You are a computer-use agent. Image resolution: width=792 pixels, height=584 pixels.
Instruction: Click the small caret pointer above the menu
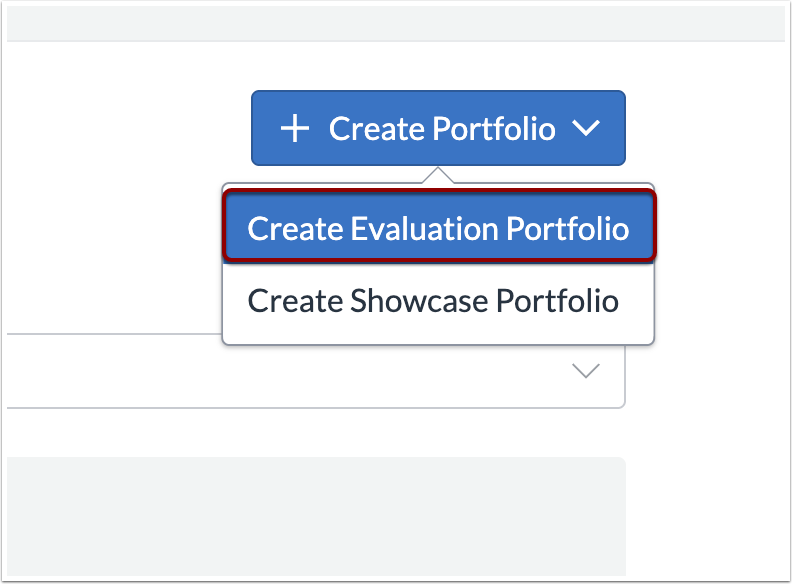[x=438, y=176]
